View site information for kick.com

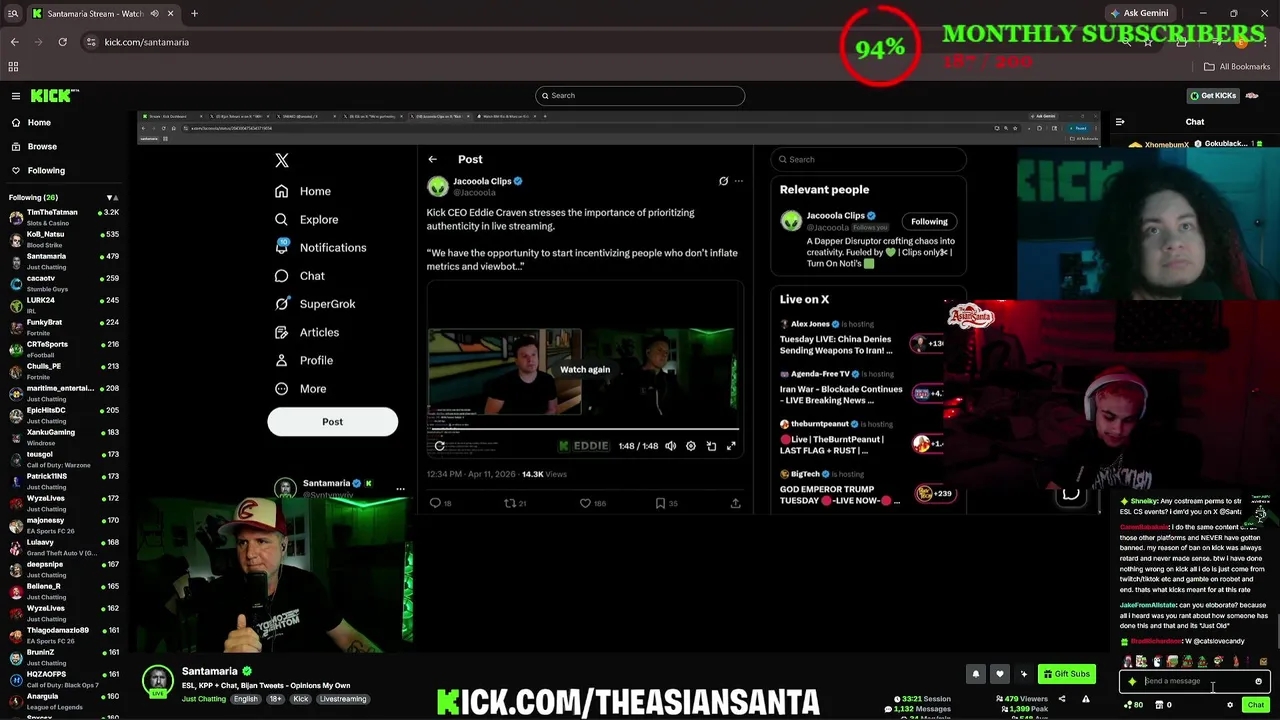91,42
